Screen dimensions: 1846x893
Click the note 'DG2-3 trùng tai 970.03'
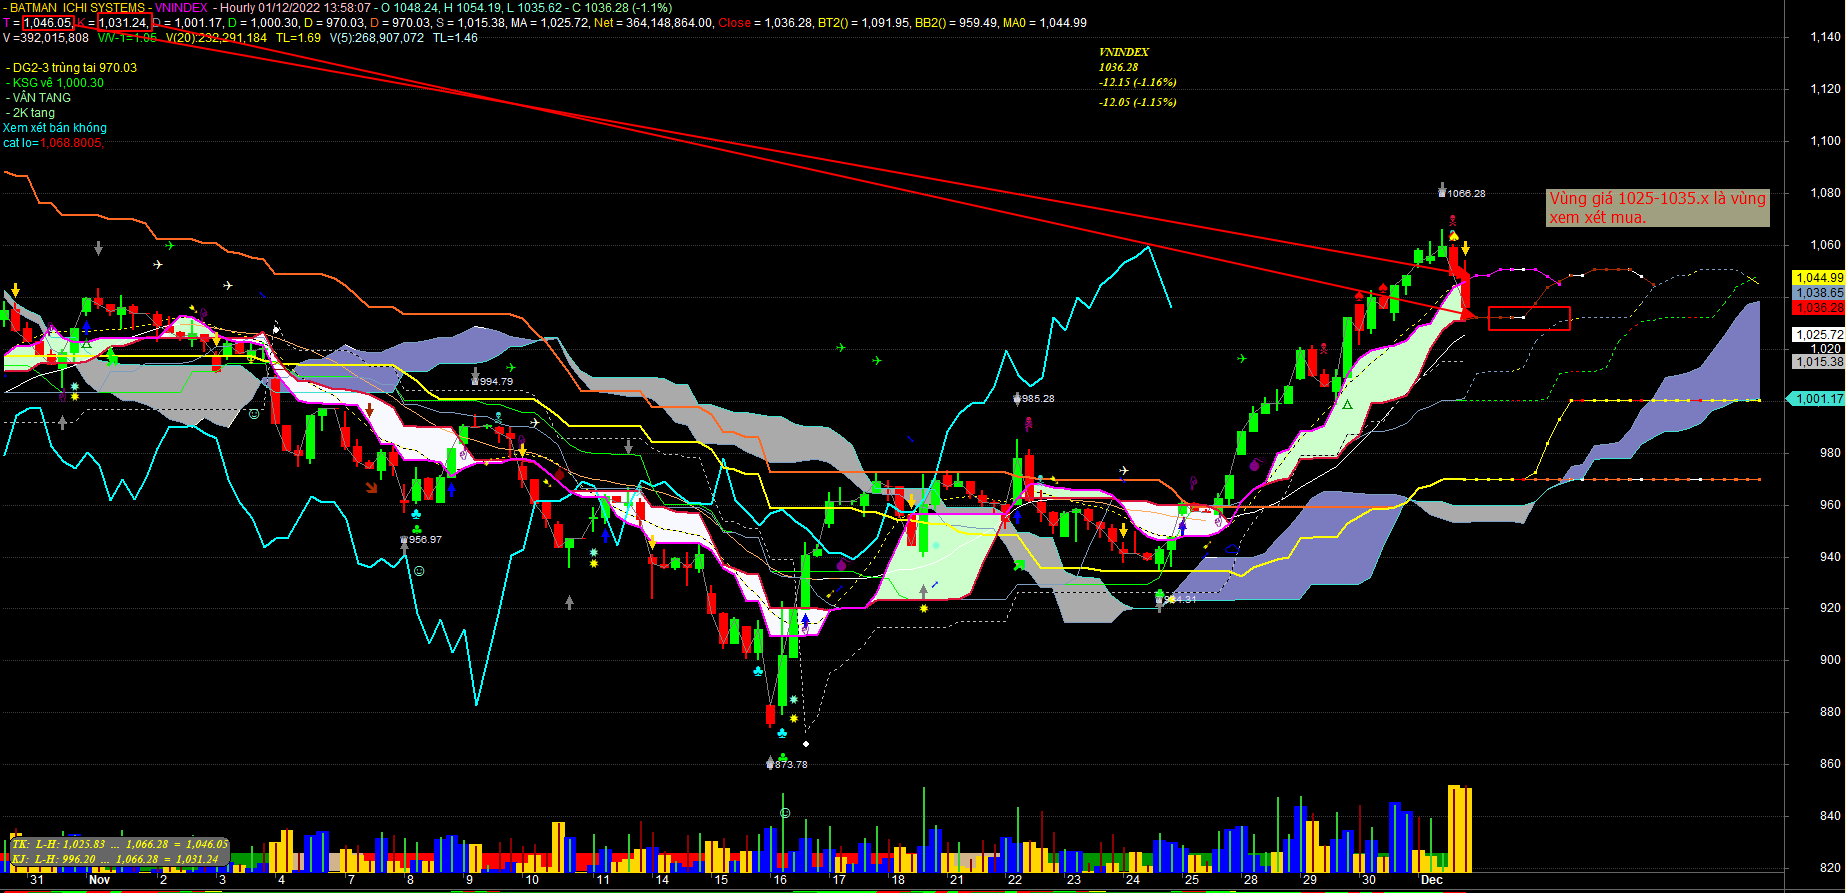(x=72, y=68)
